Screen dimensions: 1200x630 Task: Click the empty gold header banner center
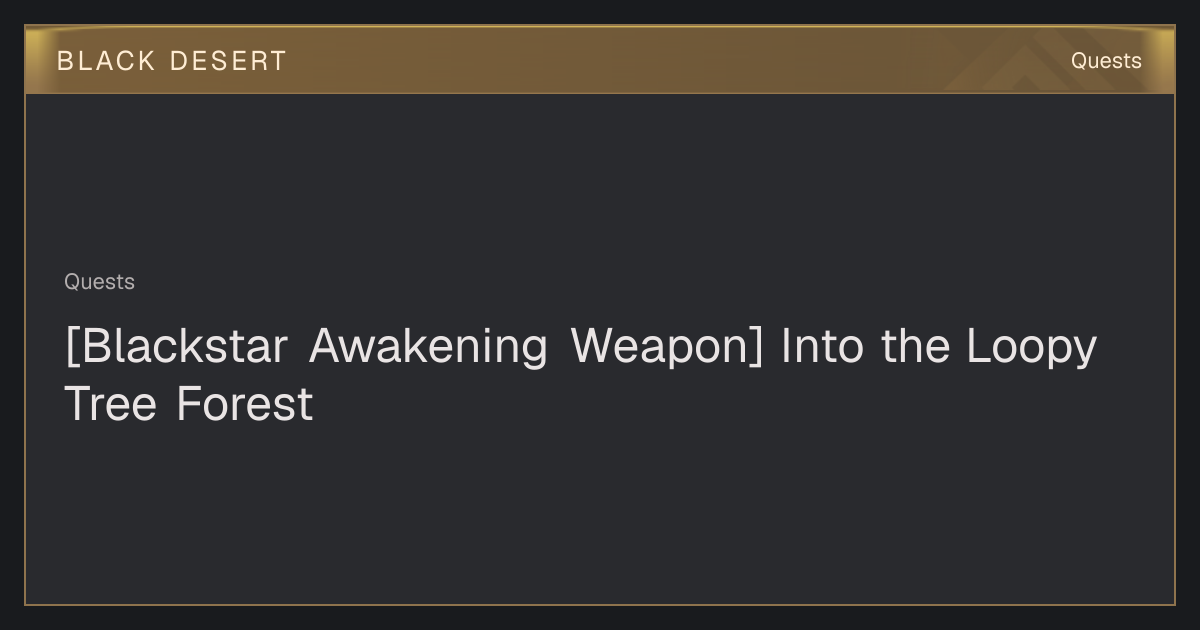[600, 61]
